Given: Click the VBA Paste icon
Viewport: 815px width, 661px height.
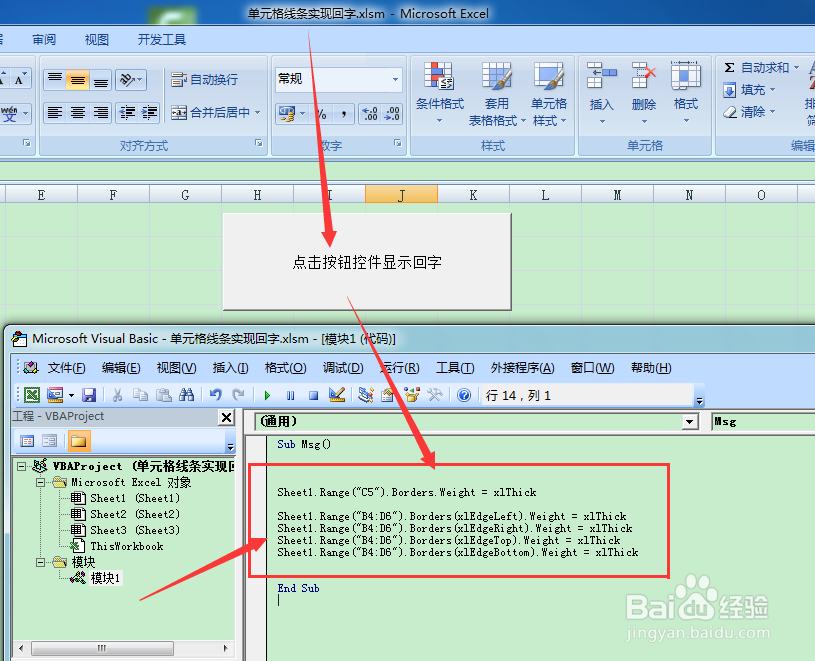Looking at the screenshot, I should click(x=164, y=395).
